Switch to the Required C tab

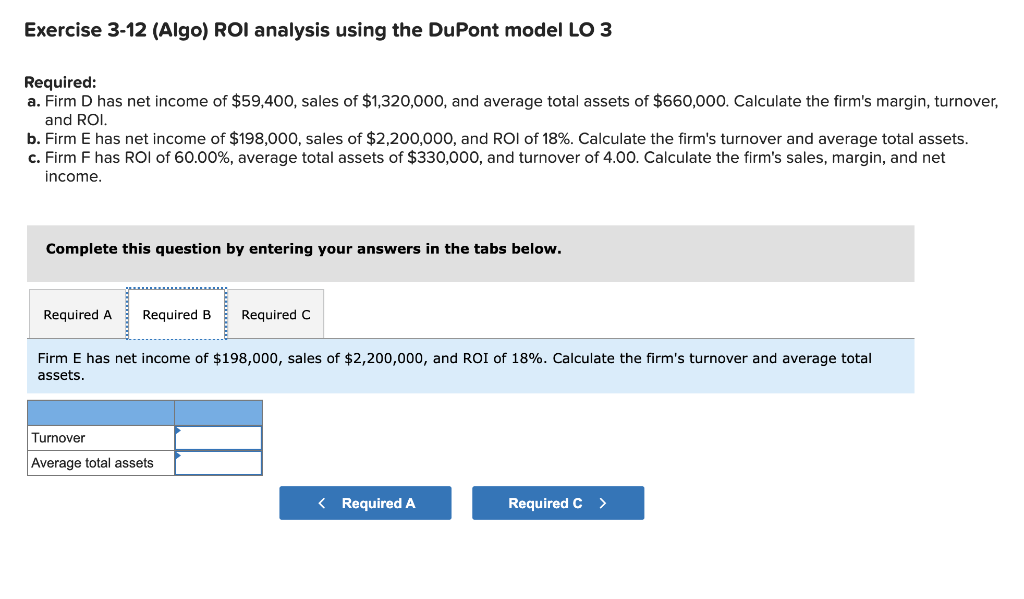coord(277,314)
